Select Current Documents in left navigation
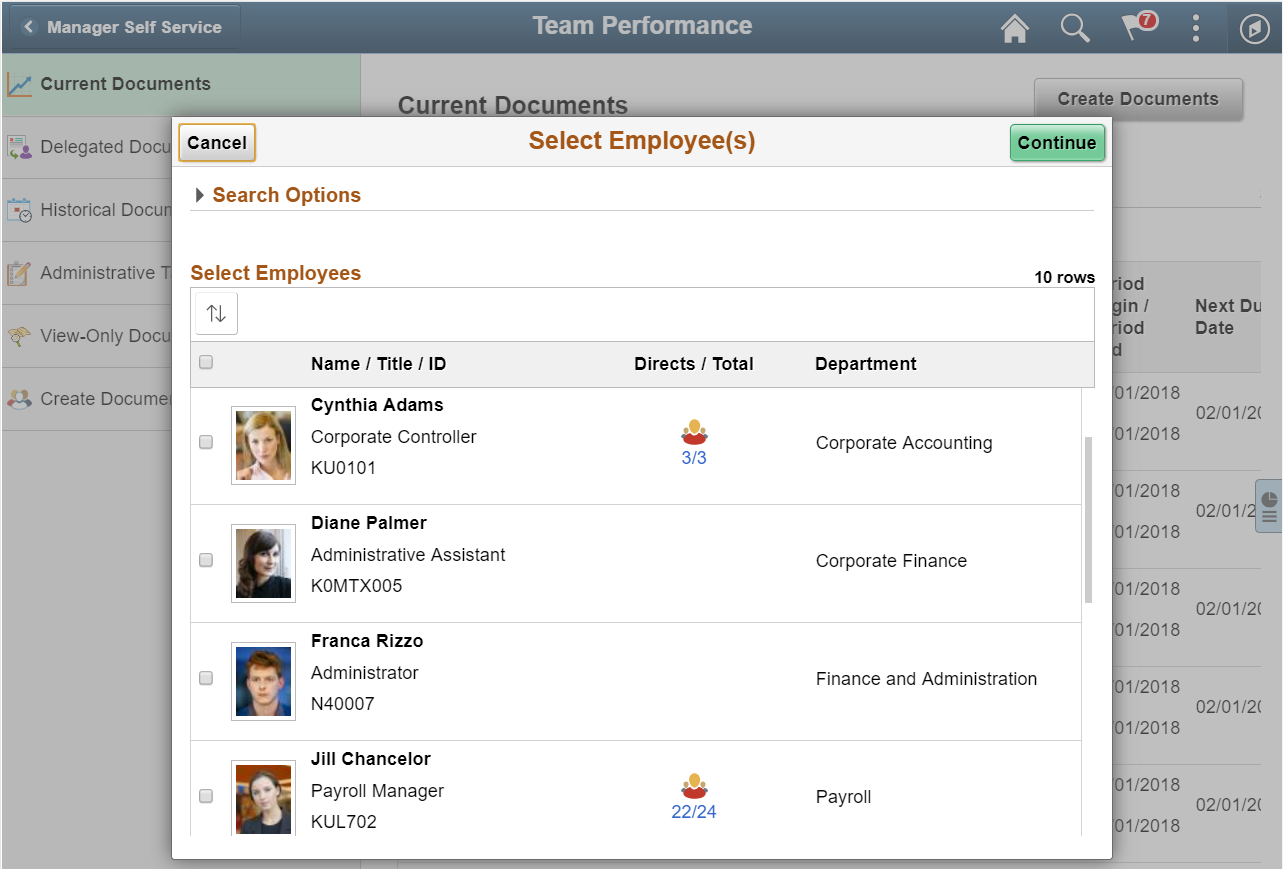The image size is (1283, 869). click(180, 85)
